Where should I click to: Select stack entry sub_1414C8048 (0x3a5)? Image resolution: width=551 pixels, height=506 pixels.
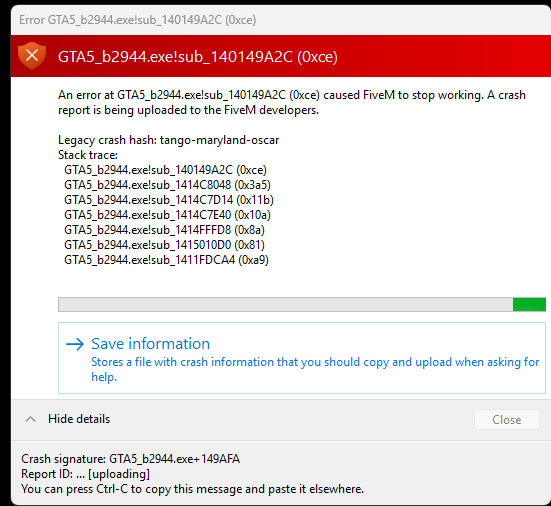(x=167, y=185)
